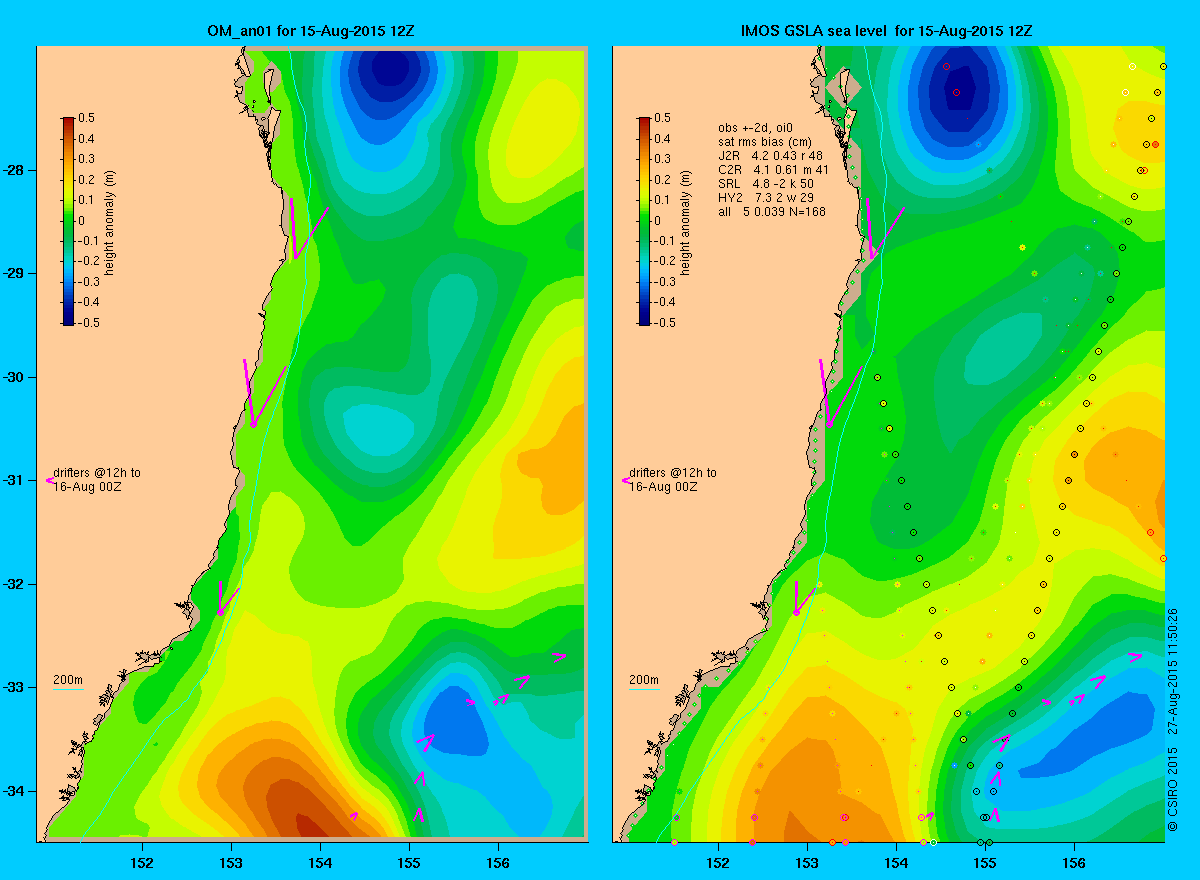
Task: Click the "0.2" label on right color bar
Action: [x=663, y=179]
